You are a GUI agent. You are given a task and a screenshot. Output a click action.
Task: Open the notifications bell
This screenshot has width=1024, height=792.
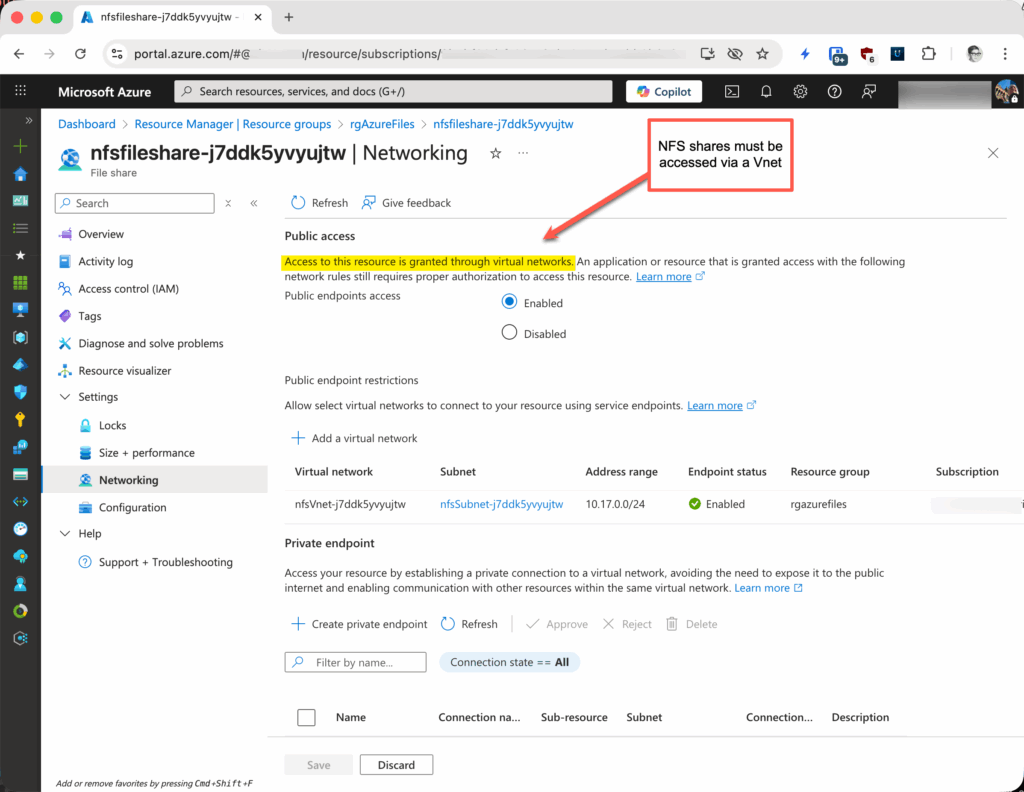point(766,91)
